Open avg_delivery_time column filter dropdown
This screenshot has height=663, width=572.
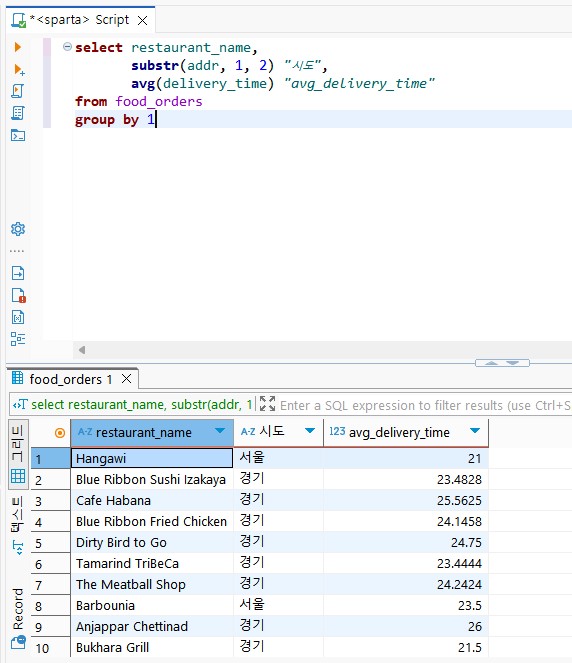(475, 431)
